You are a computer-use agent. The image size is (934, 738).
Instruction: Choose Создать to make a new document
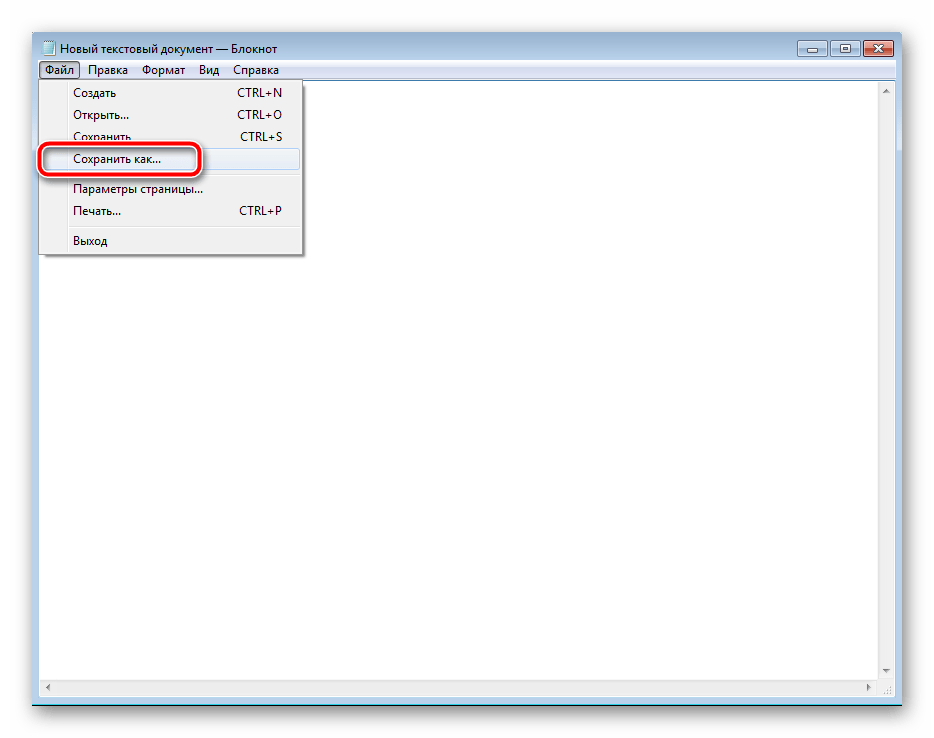tap(95, 93)
